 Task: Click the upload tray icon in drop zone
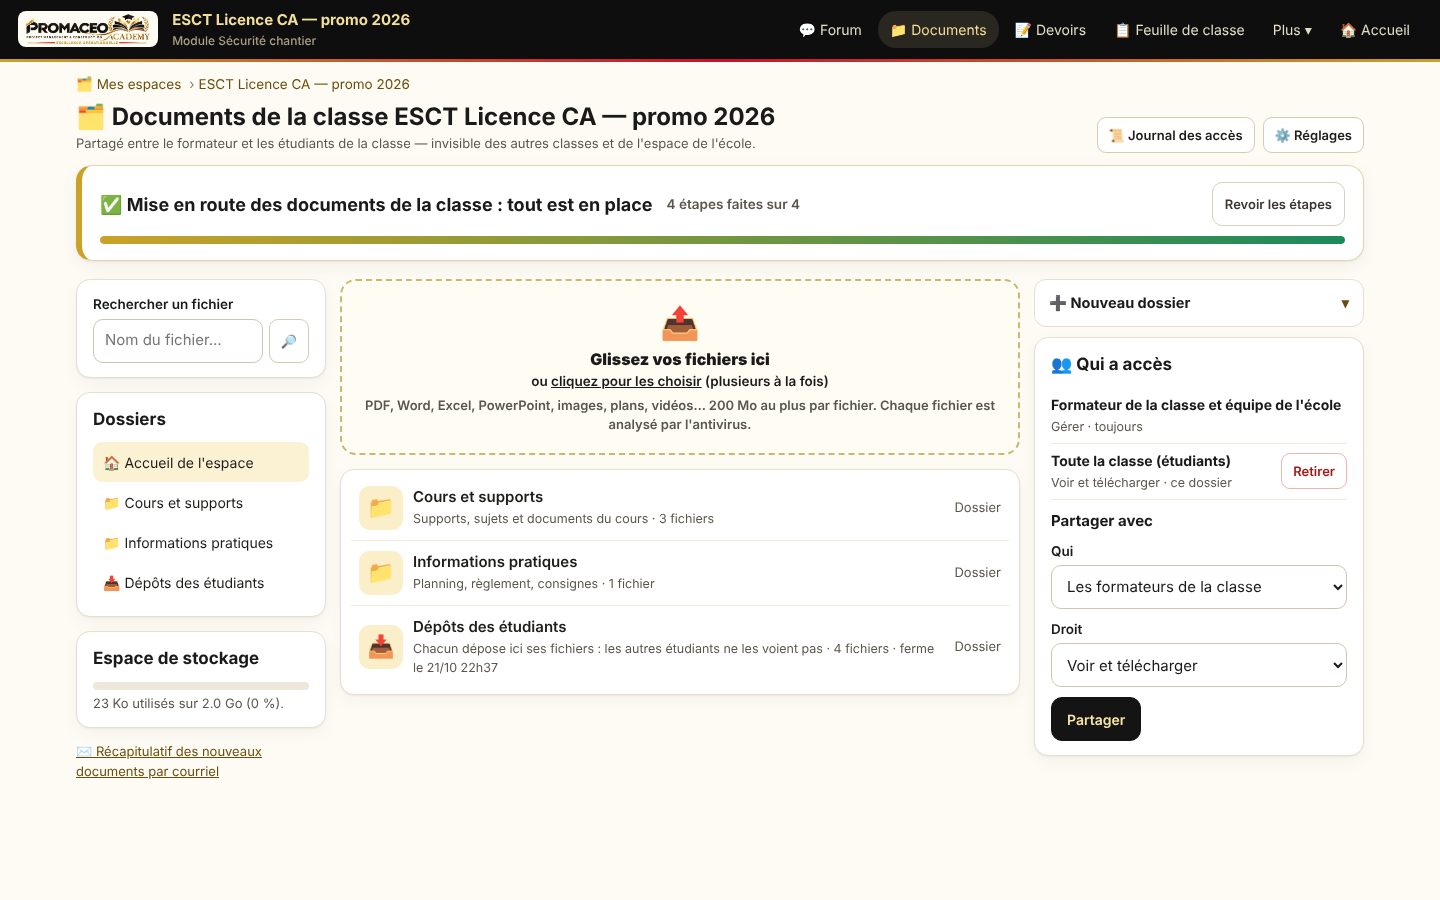[680, 323]
